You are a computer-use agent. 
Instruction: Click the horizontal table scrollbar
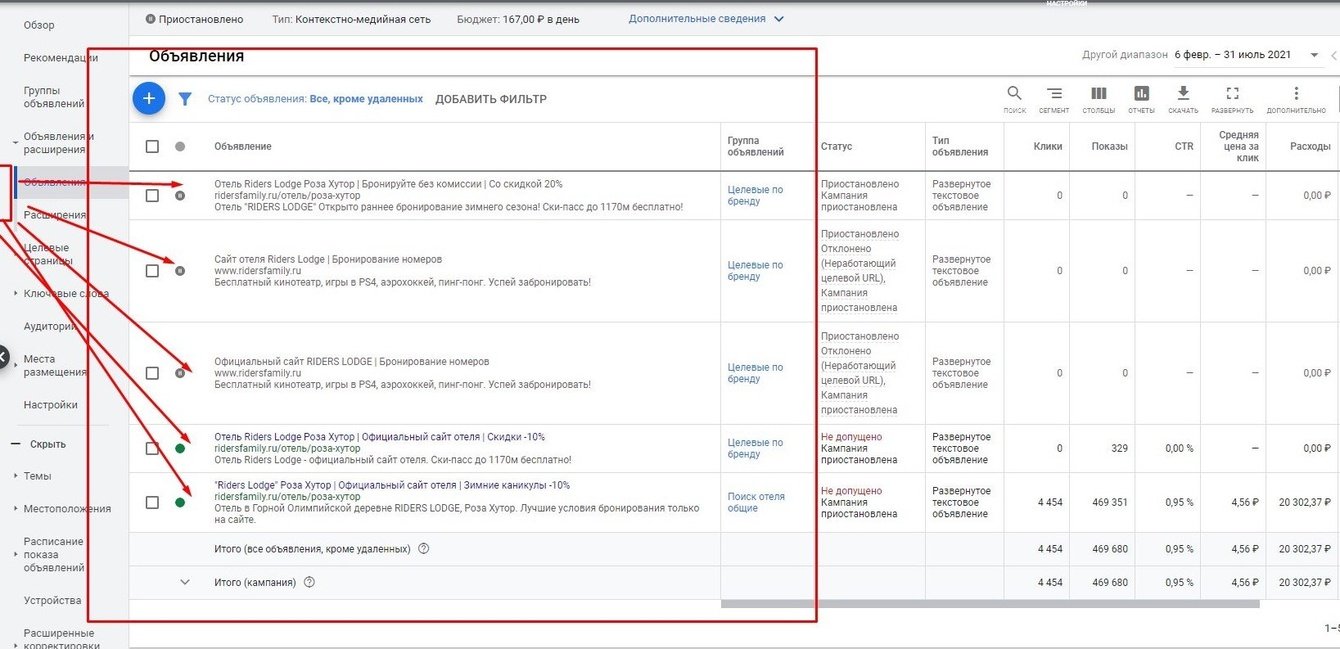point(990,603)
